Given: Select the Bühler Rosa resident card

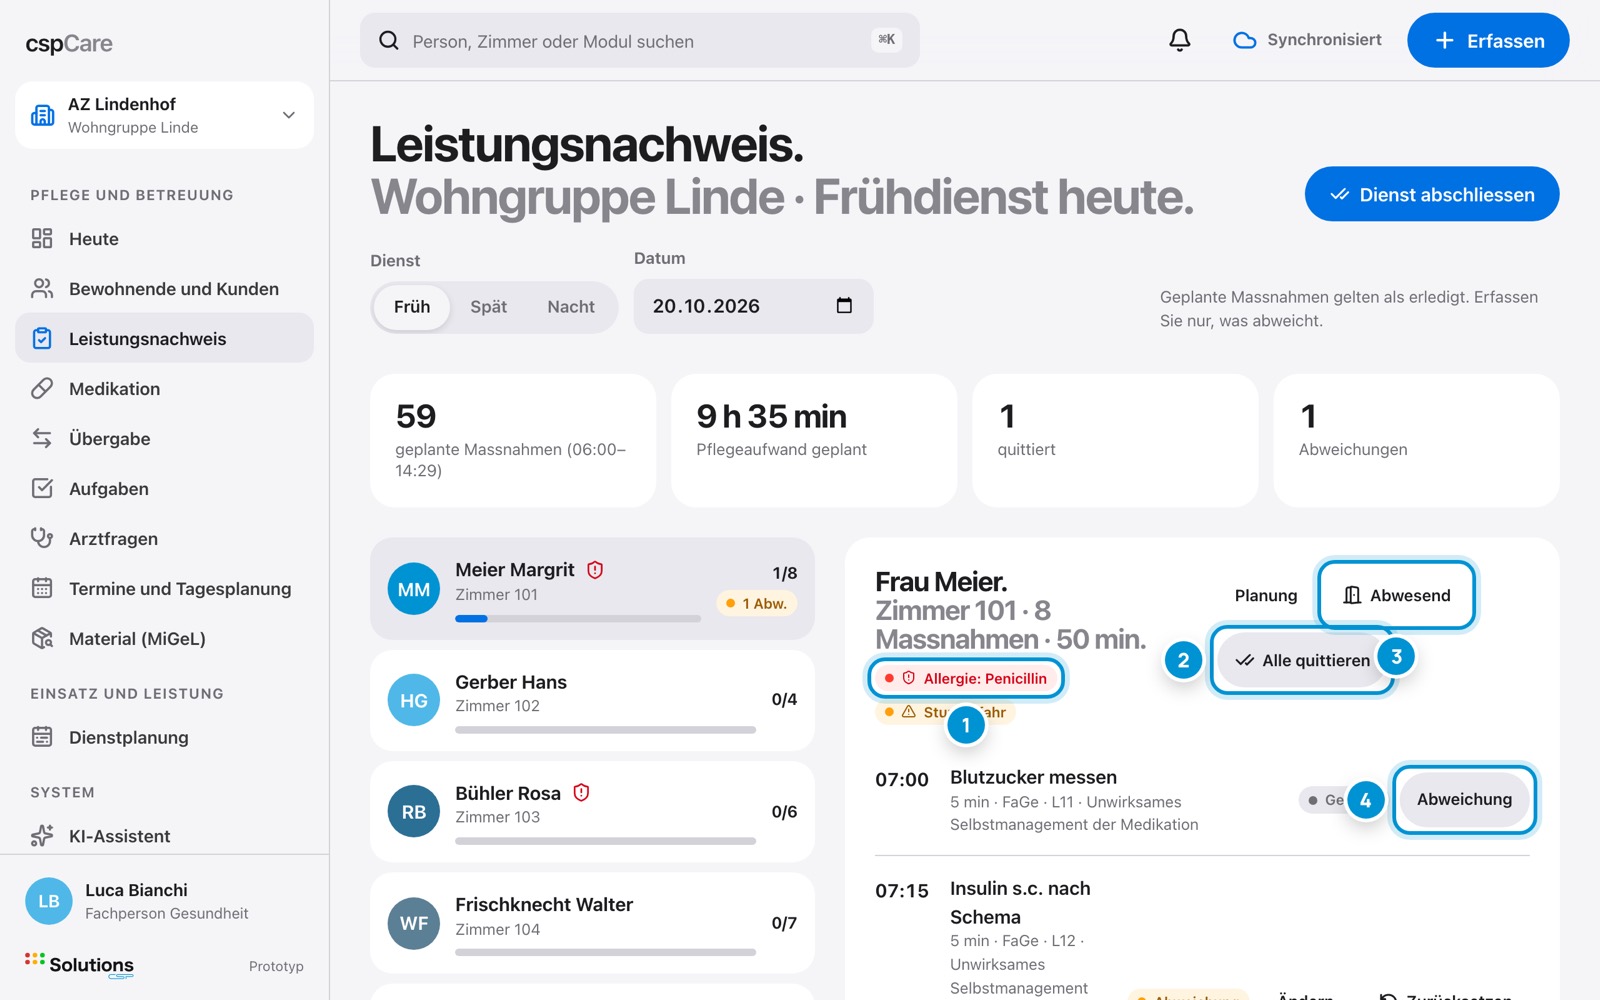Looking at the screenshot, I should [592, 812].
